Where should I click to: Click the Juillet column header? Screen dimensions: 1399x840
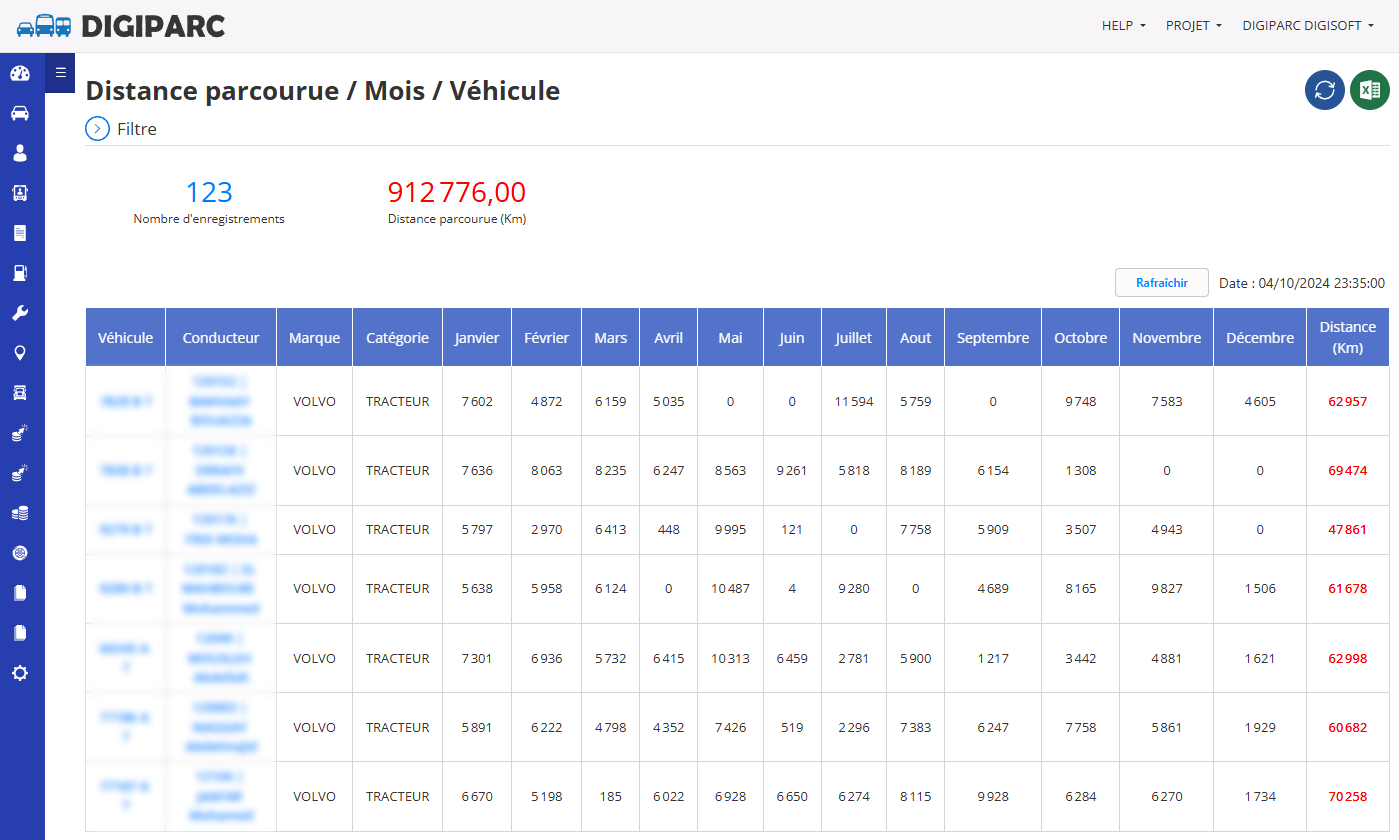point(854,337)
